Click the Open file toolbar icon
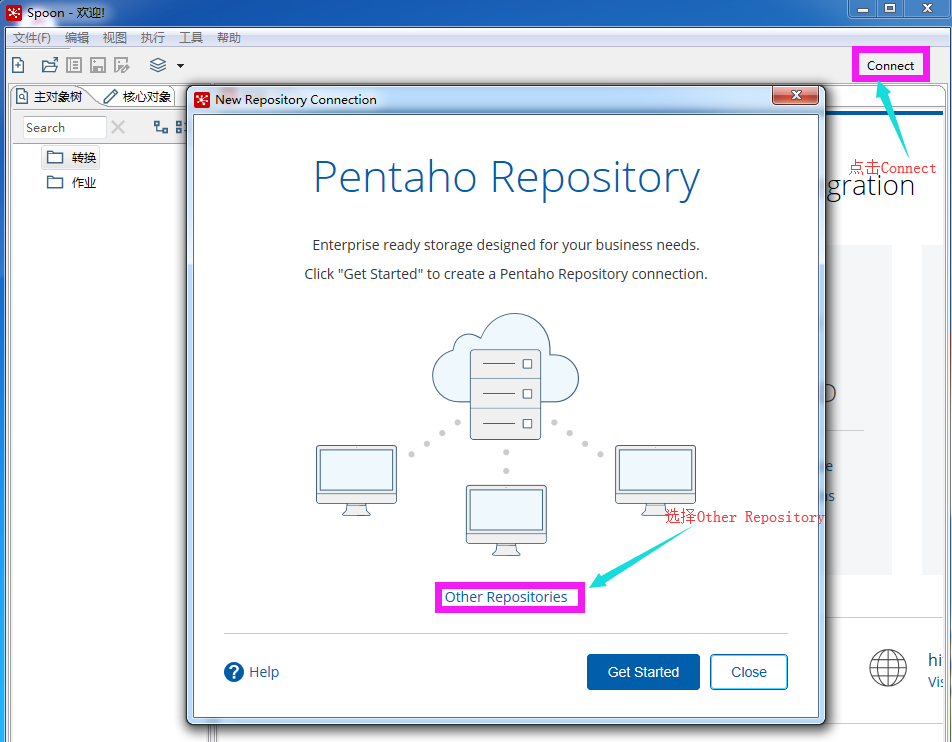952x742 pixels. (50, 65)
